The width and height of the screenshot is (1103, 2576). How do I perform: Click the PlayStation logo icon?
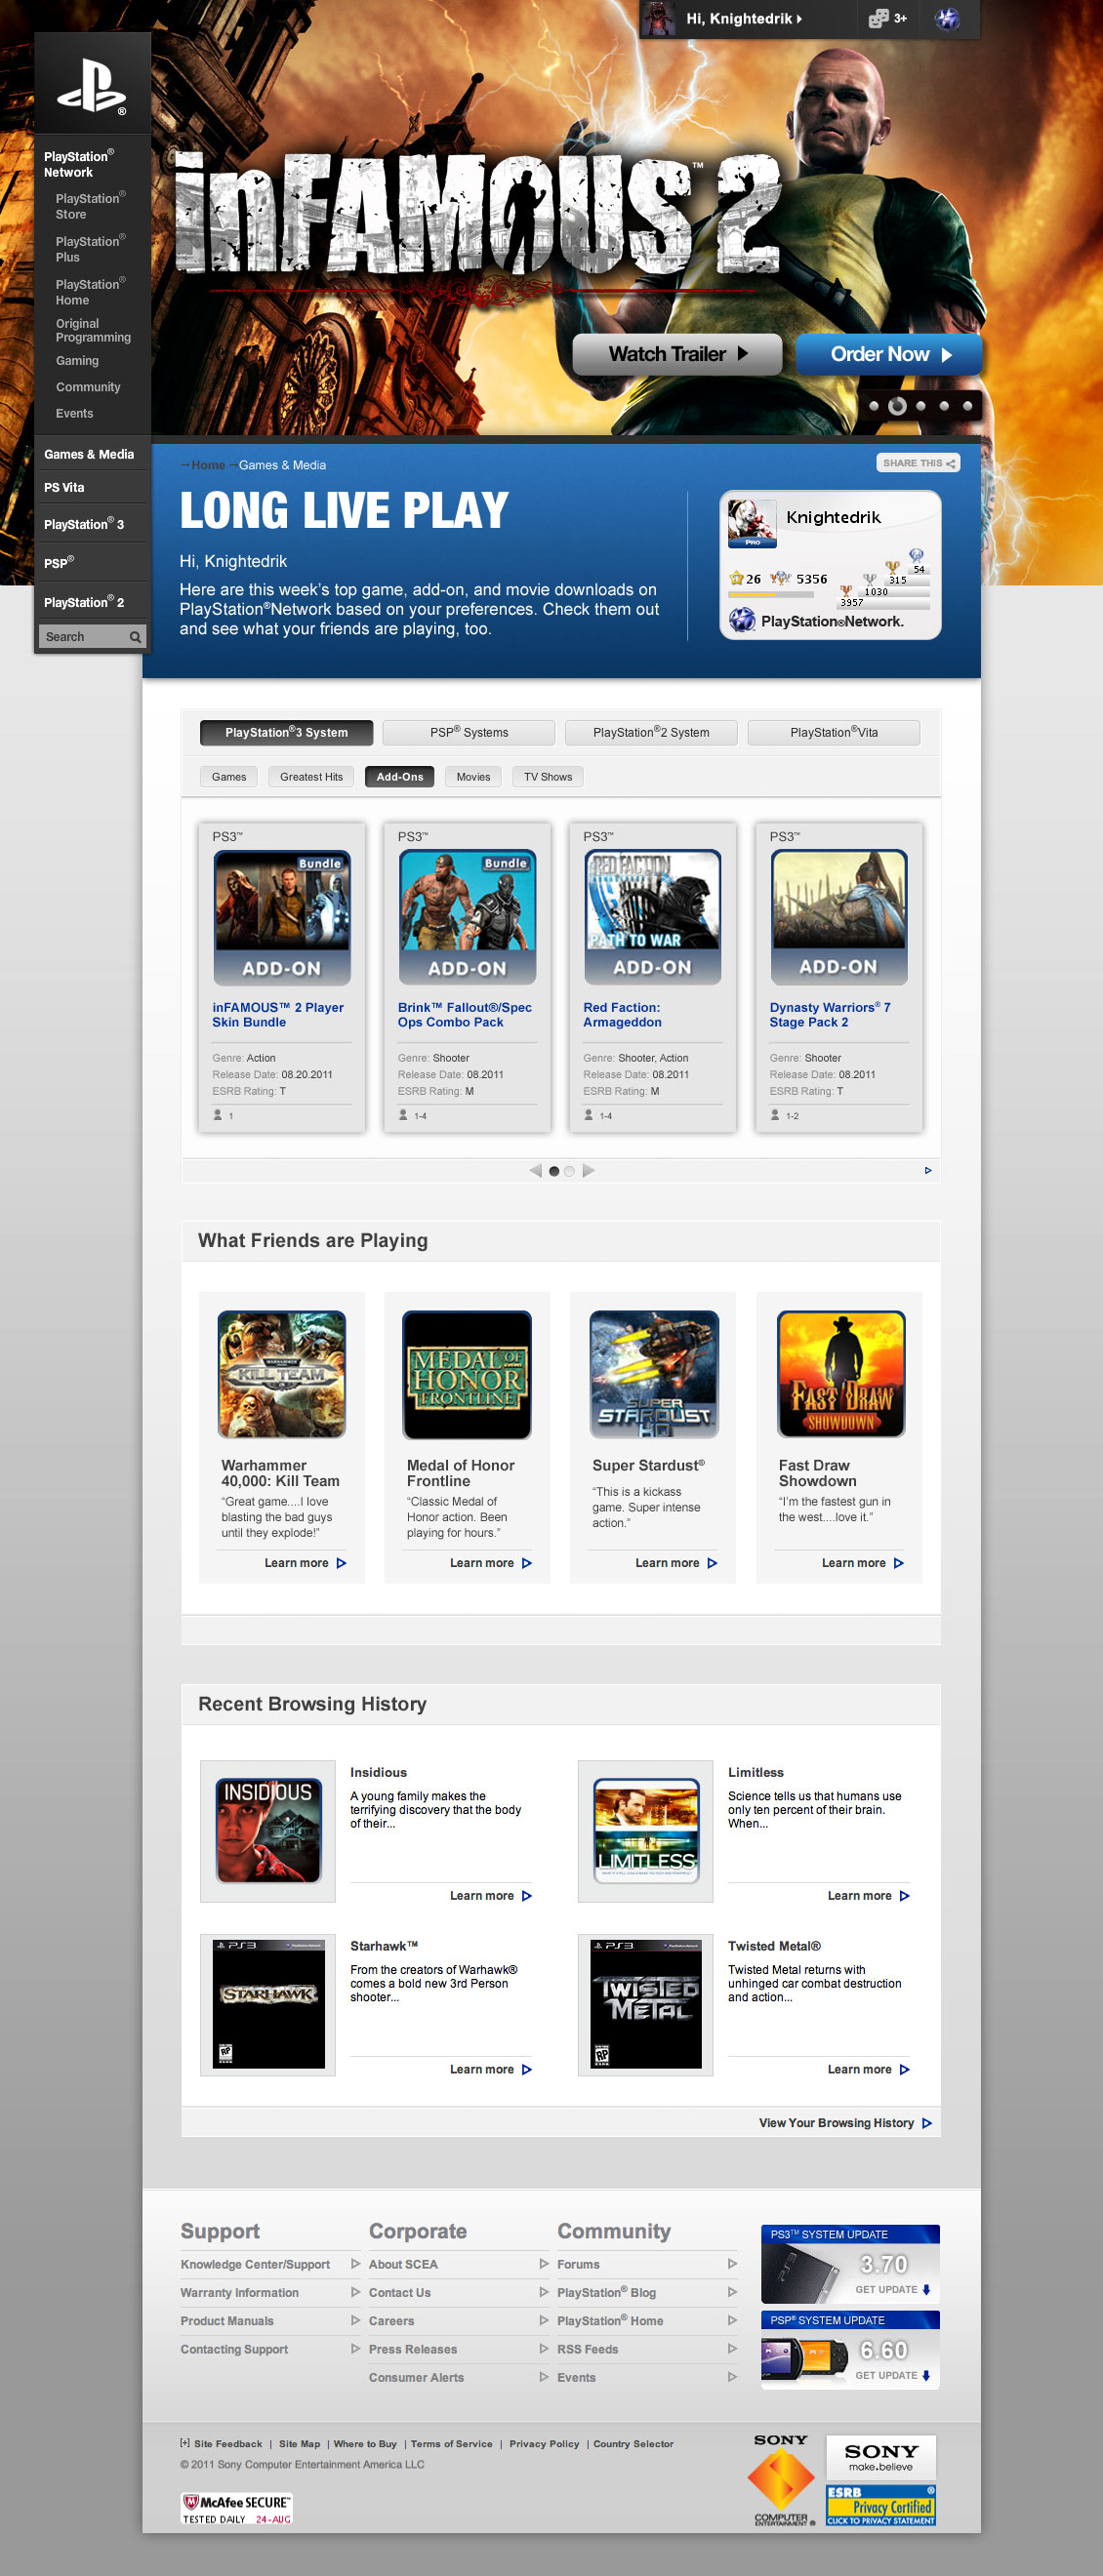click(92, 85)
